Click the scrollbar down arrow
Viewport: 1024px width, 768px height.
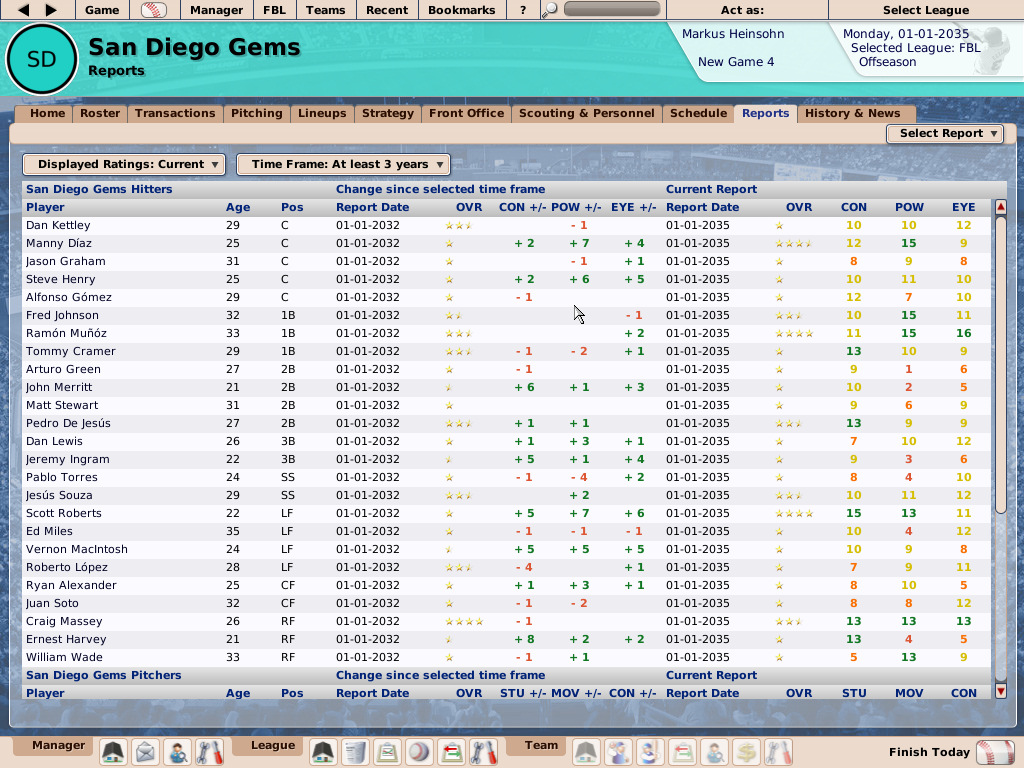[x=1001, y=688]
